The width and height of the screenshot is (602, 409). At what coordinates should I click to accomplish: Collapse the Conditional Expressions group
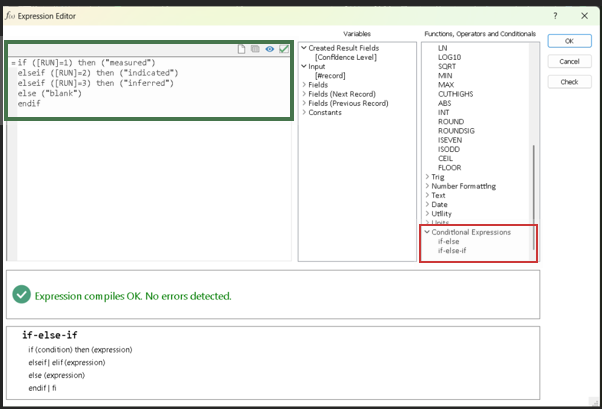point(427,232)
